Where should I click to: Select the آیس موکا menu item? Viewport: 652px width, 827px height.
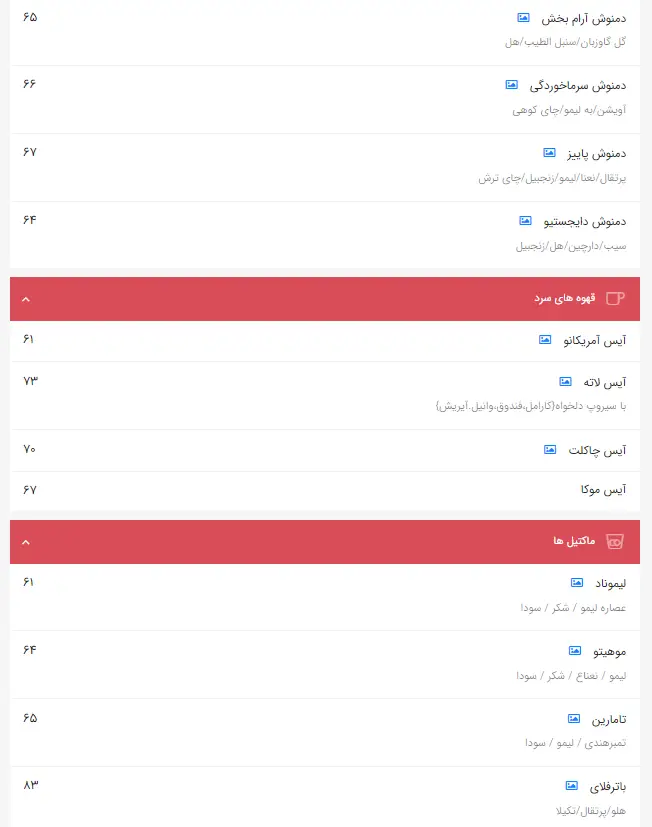coord(603,491)
